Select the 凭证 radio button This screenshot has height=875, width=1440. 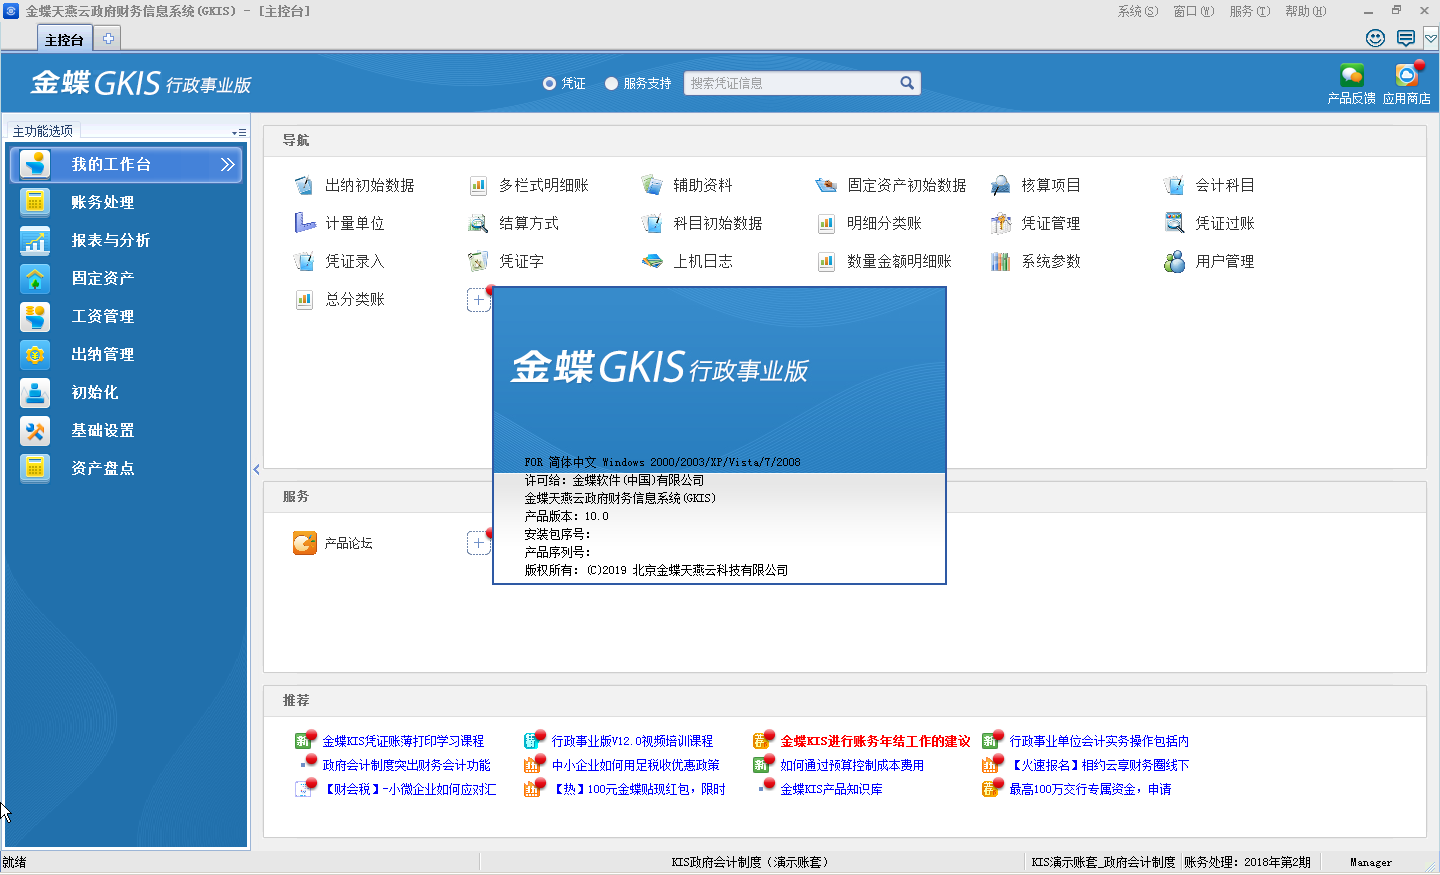[x=549, y=83]
